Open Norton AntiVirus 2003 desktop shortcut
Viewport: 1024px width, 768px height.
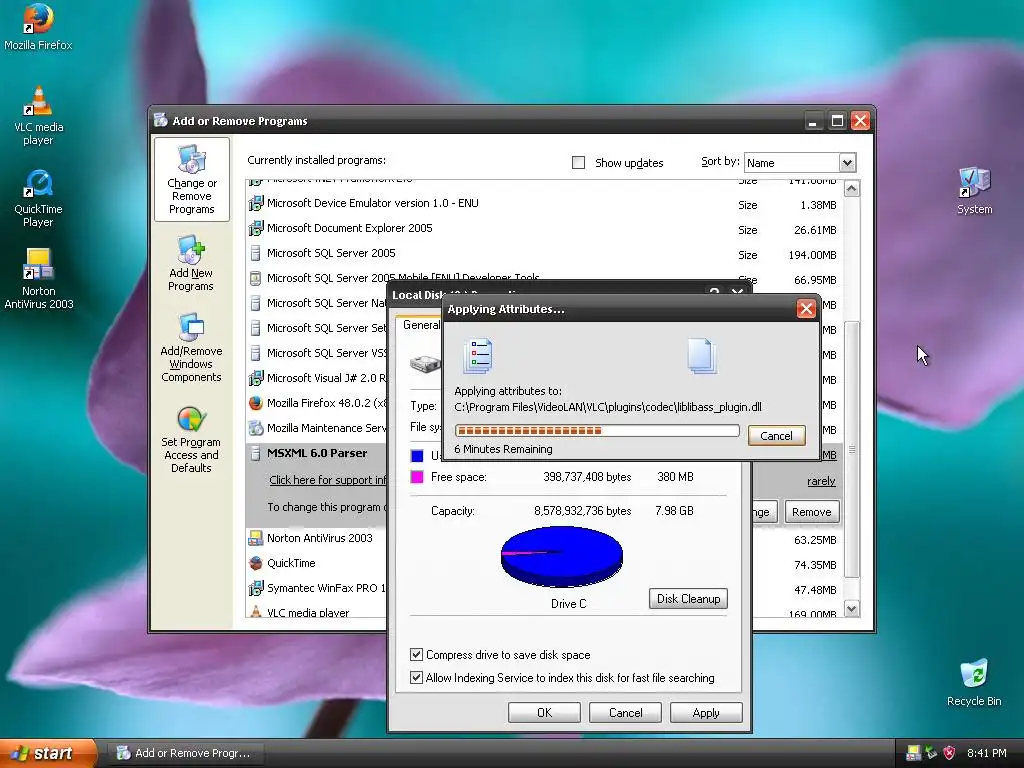click(x=38, y=279)
